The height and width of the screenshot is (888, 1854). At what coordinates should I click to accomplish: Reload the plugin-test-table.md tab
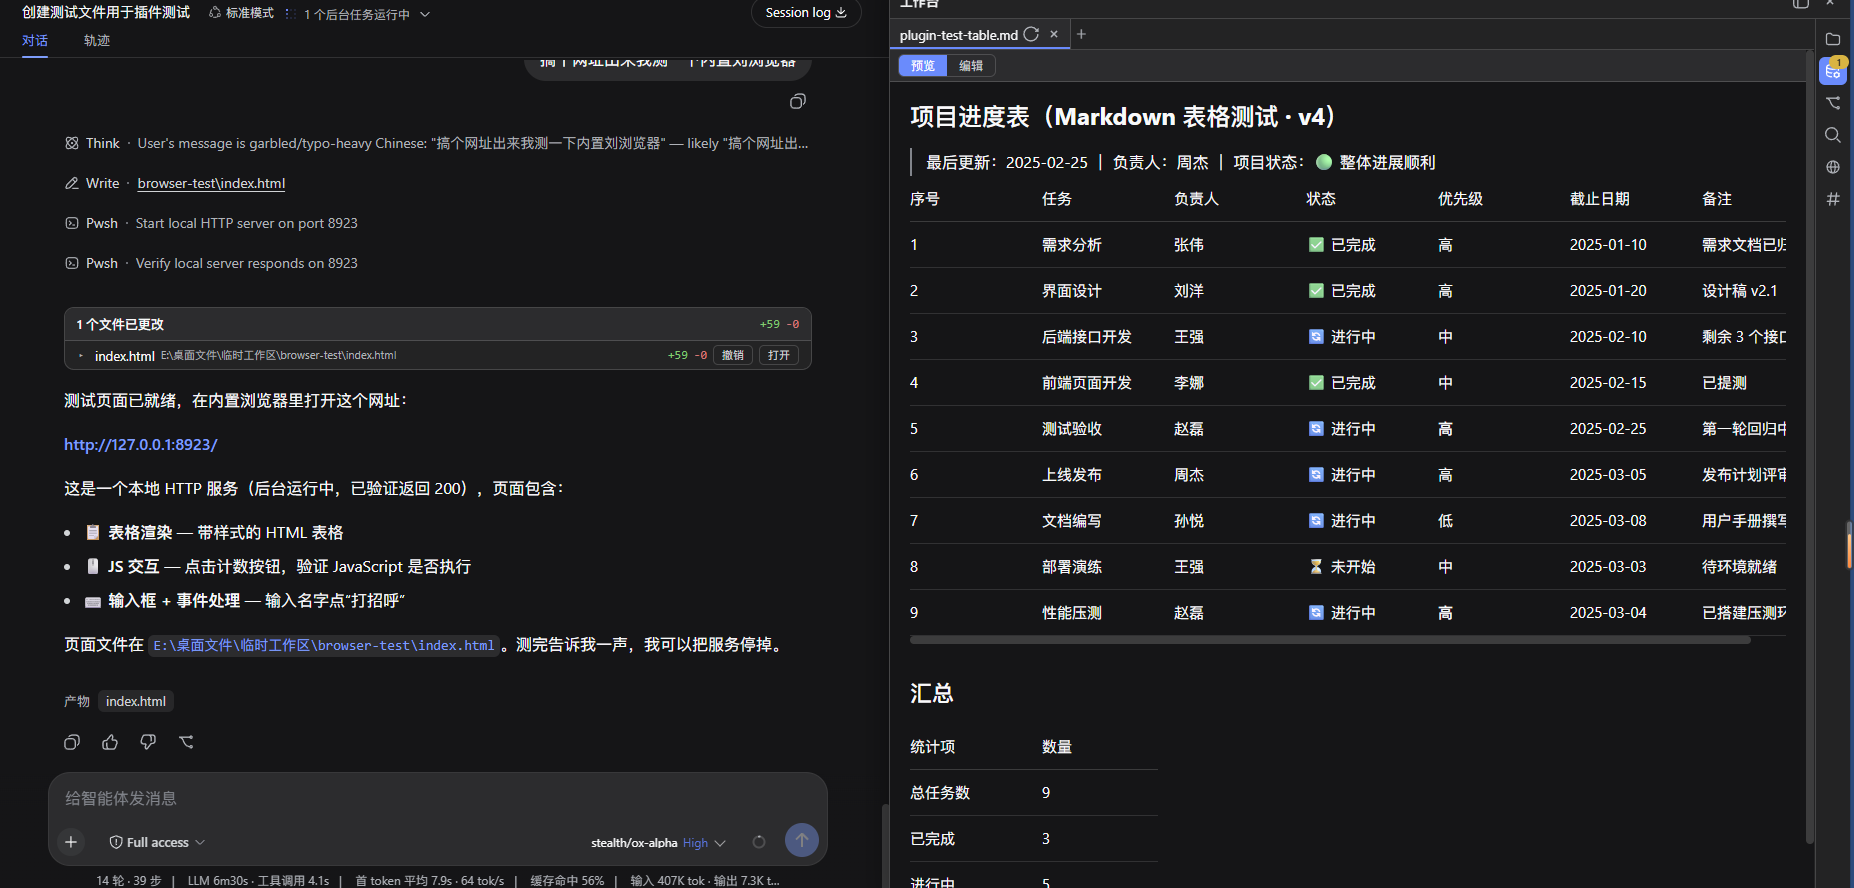pyautogui.click(x=1031, y=34)
